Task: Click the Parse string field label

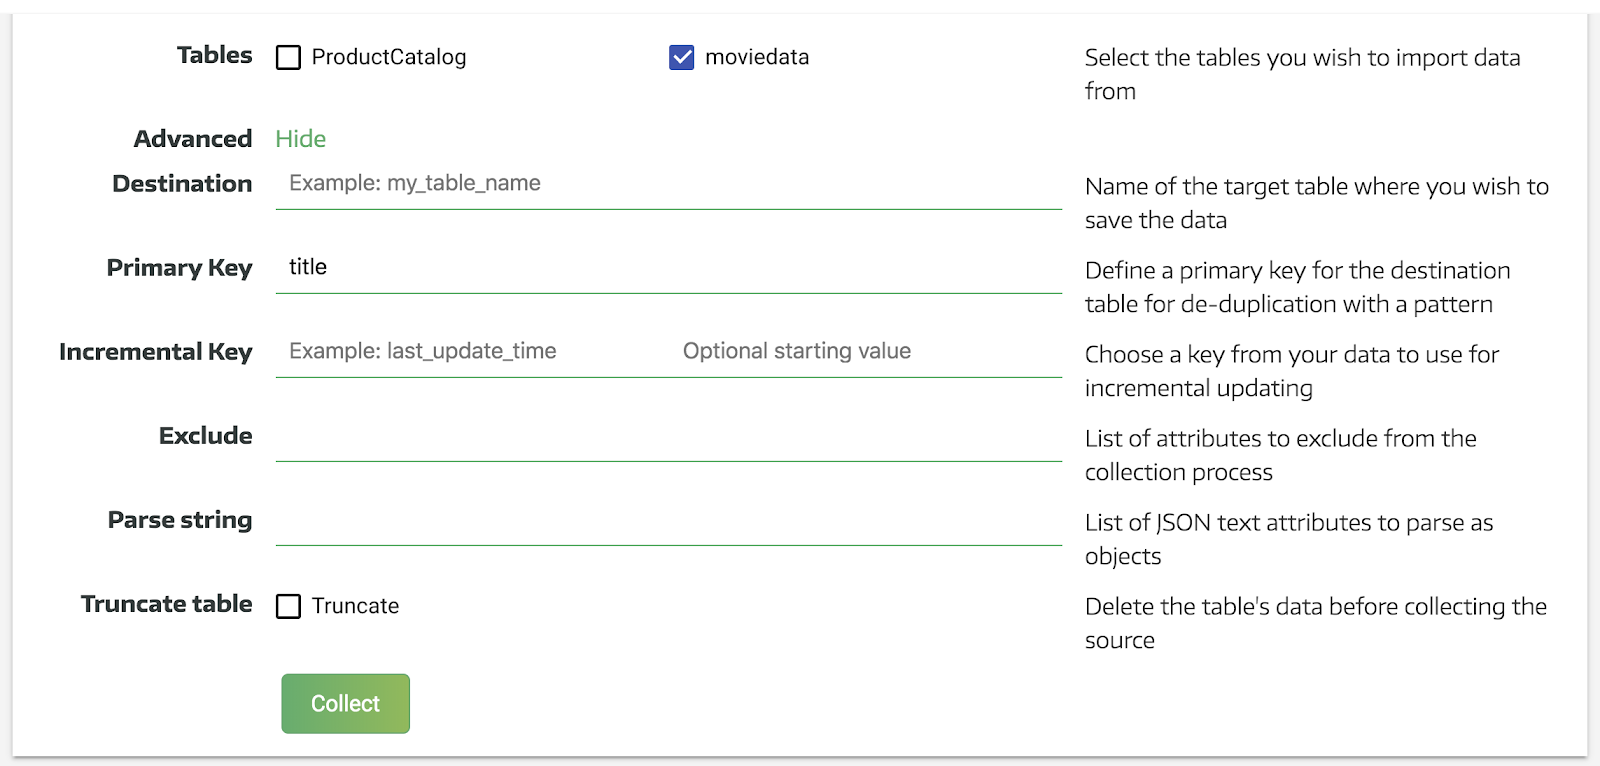Action: coord(180,520)
